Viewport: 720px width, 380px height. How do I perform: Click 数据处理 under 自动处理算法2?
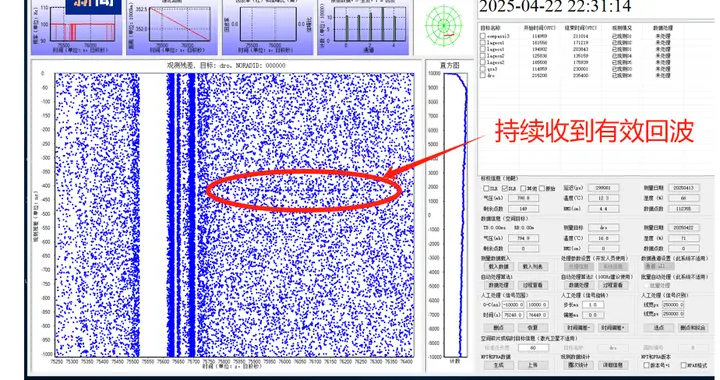coord(579,285)
